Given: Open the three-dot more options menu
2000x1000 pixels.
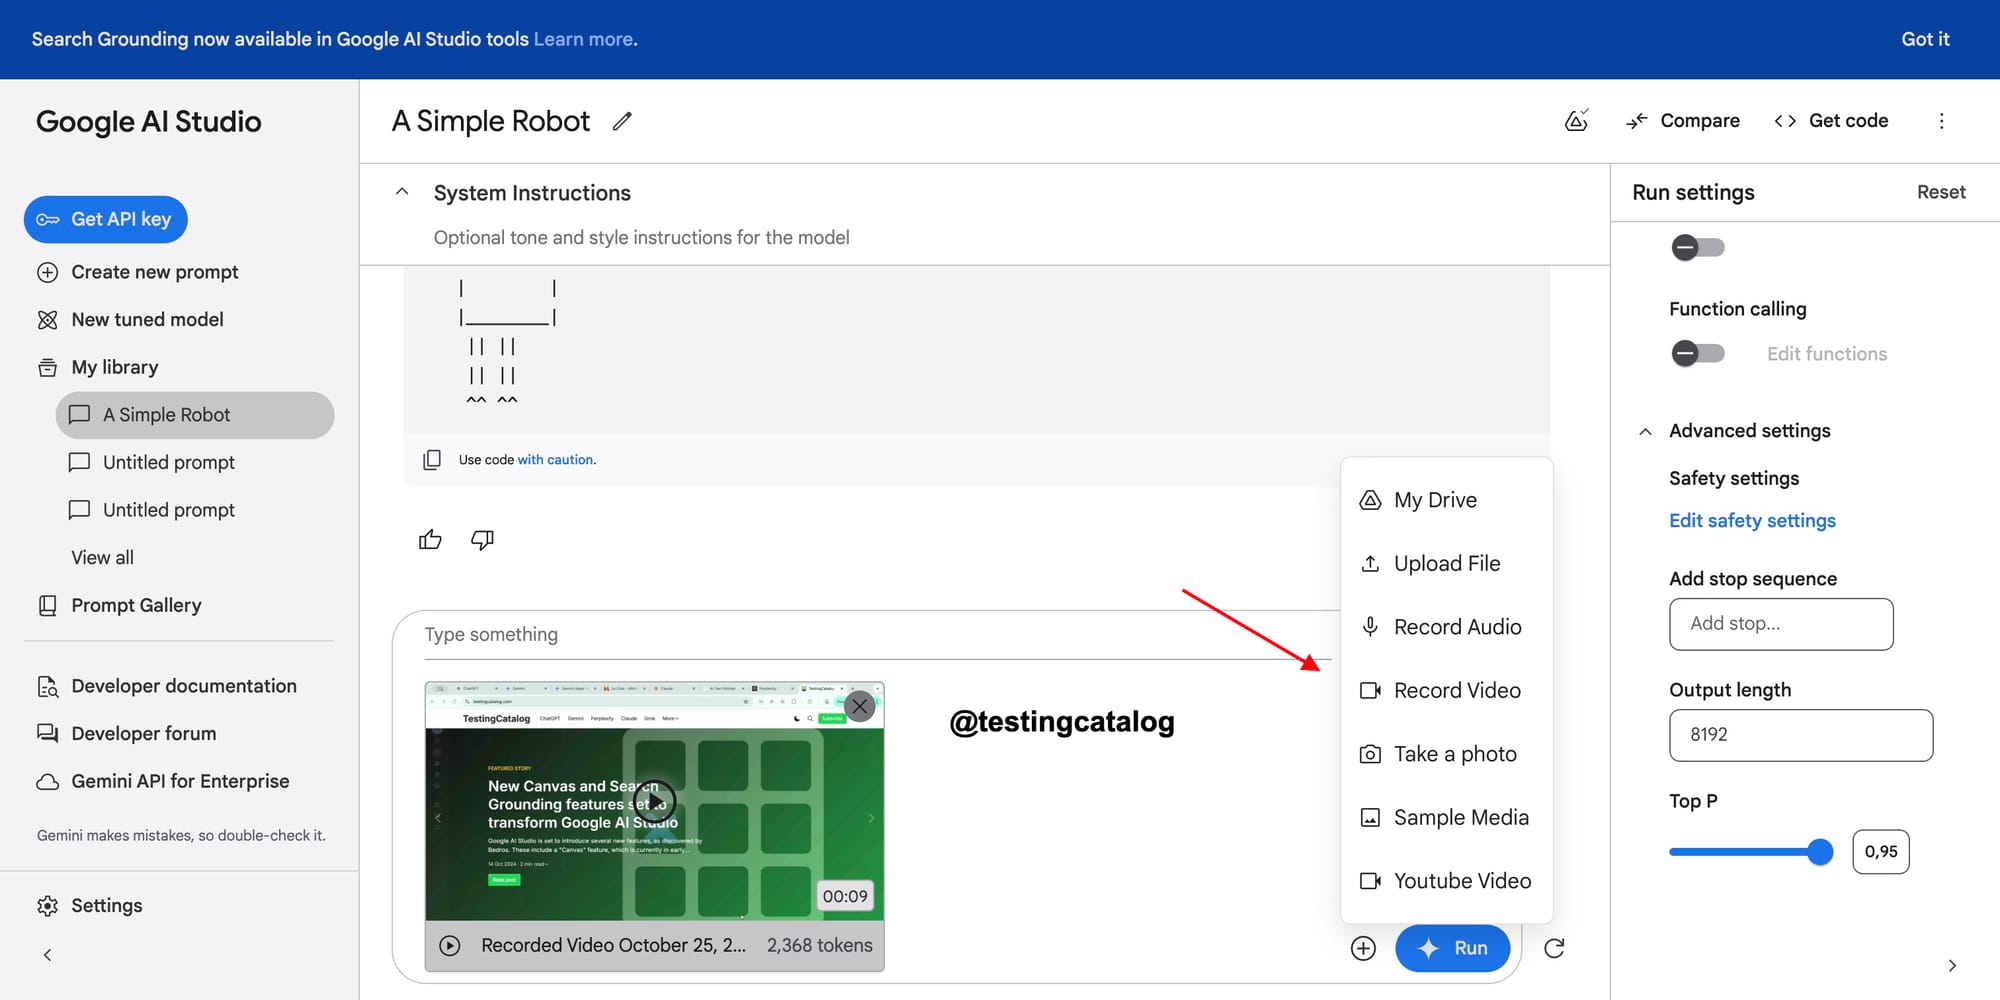Looking at the screenshot, I should [x=1941, y=121].
